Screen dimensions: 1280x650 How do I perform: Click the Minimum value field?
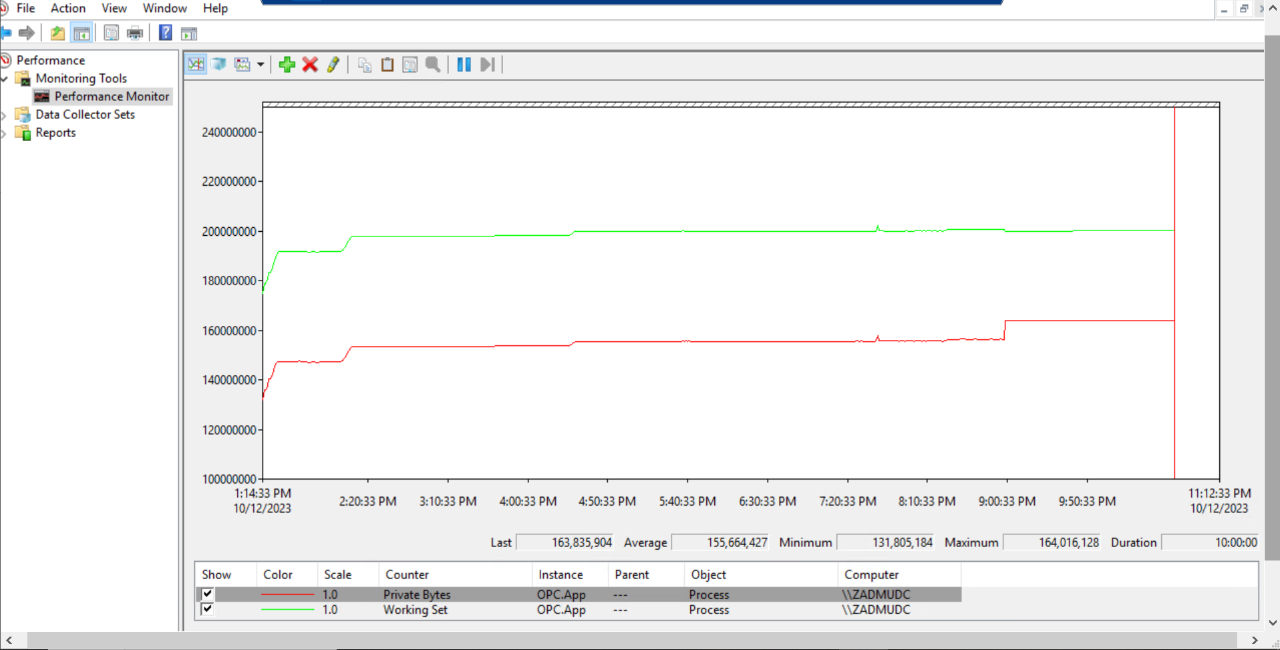point(887,543)
